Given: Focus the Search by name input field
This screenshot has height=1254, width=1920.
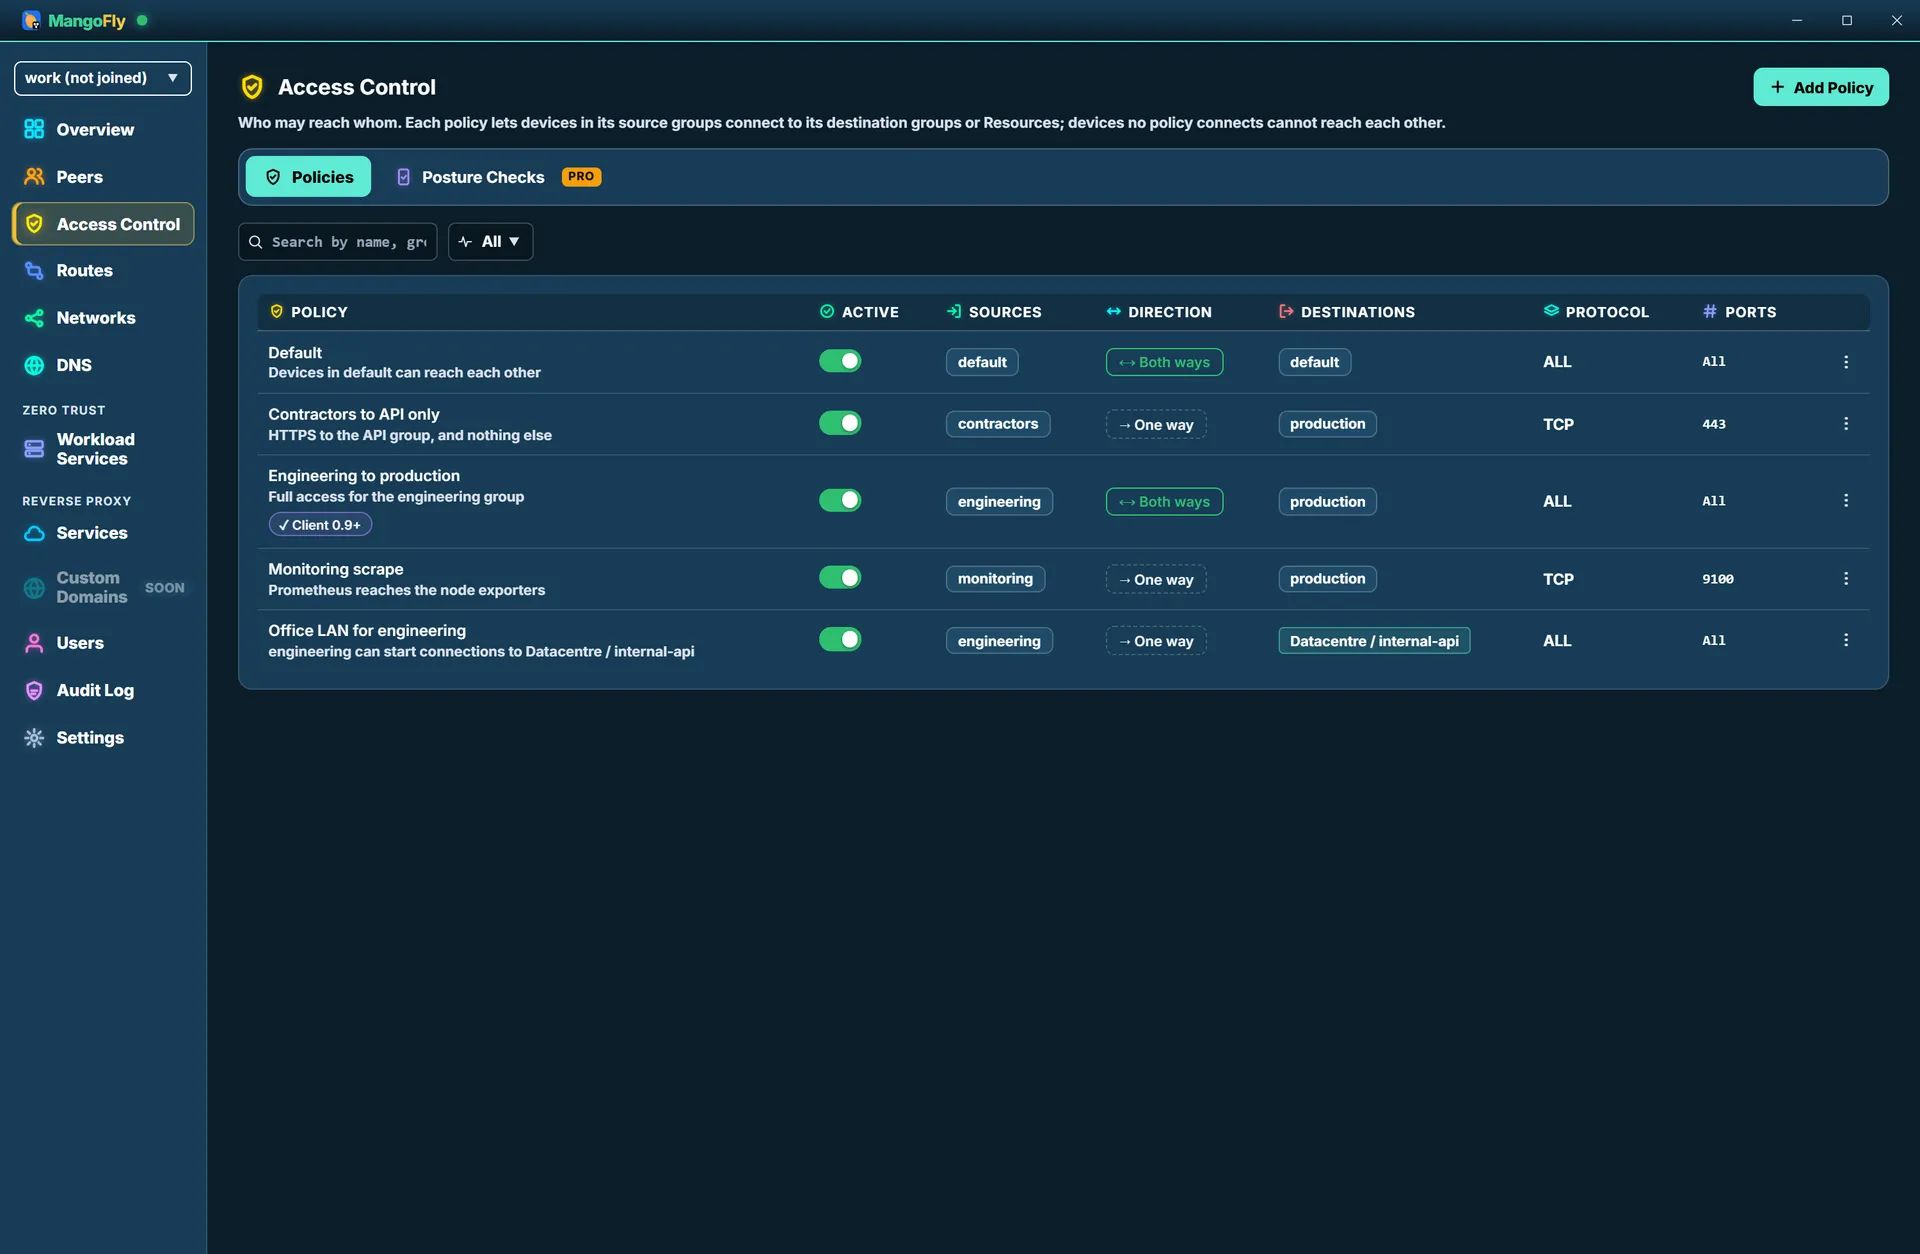Looking at the screenshot, I should 337,242.
